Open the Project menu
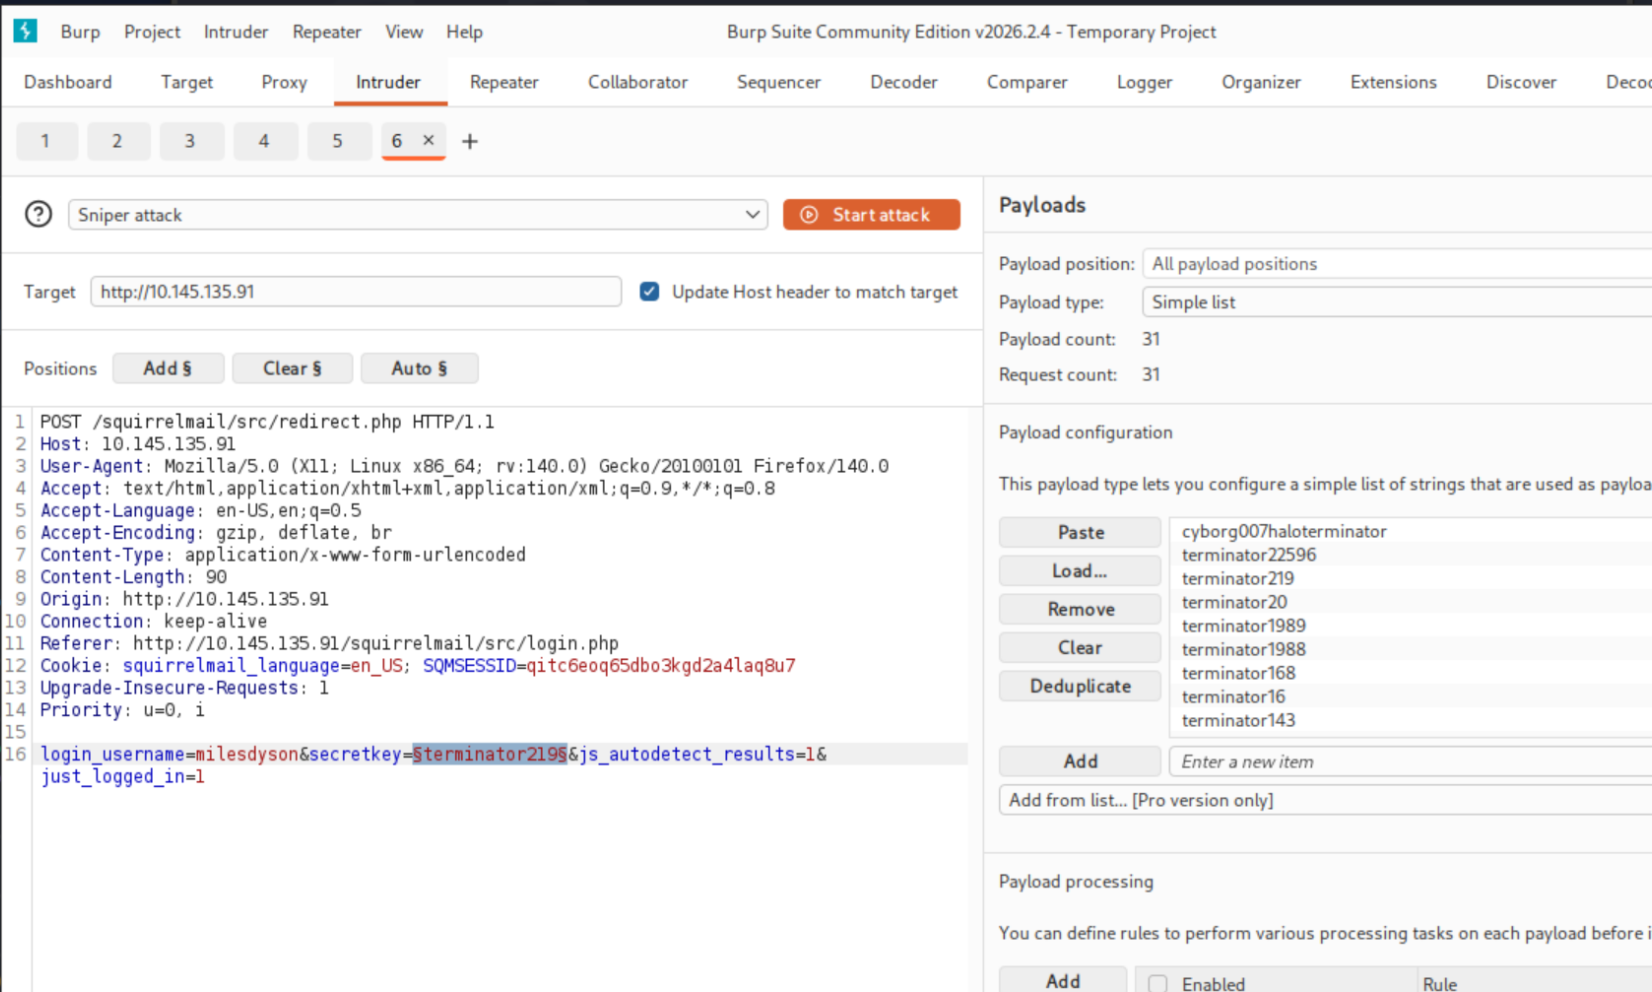Screen dimensions: 1652x992 [152, 32]
